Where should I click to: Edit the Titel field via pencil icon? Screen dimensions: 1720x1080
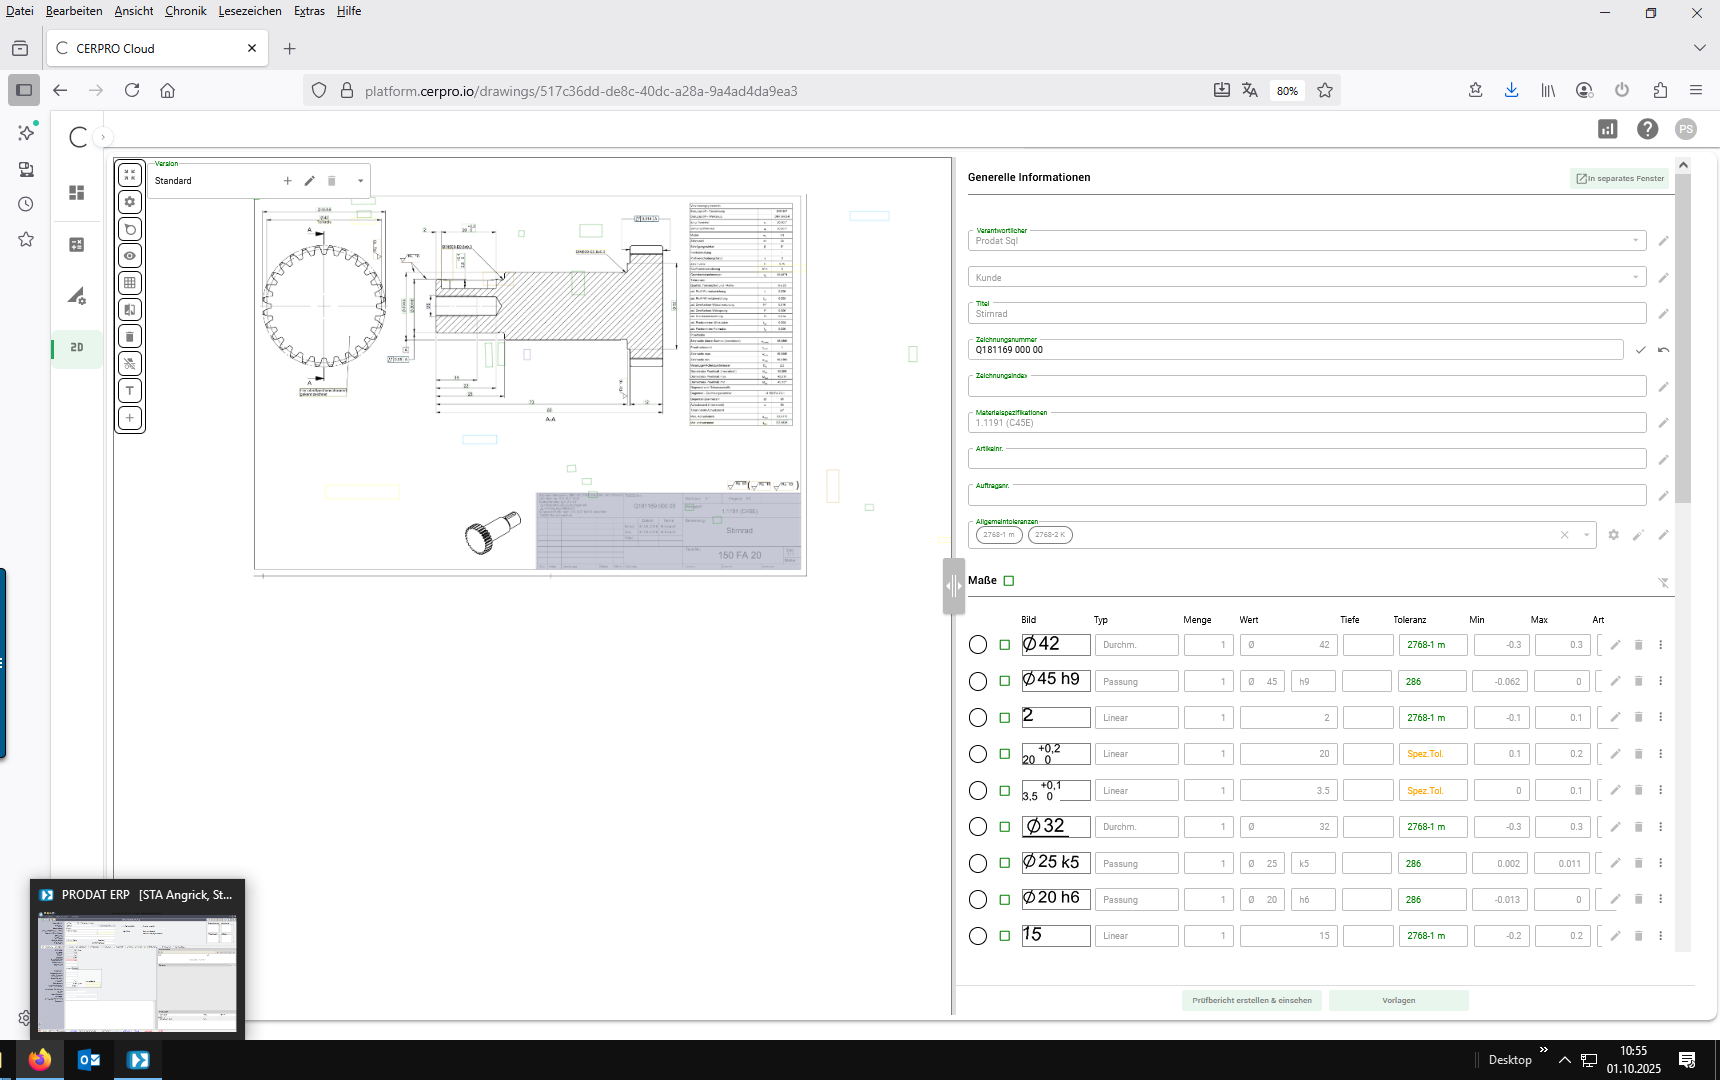pos(1663,314)
